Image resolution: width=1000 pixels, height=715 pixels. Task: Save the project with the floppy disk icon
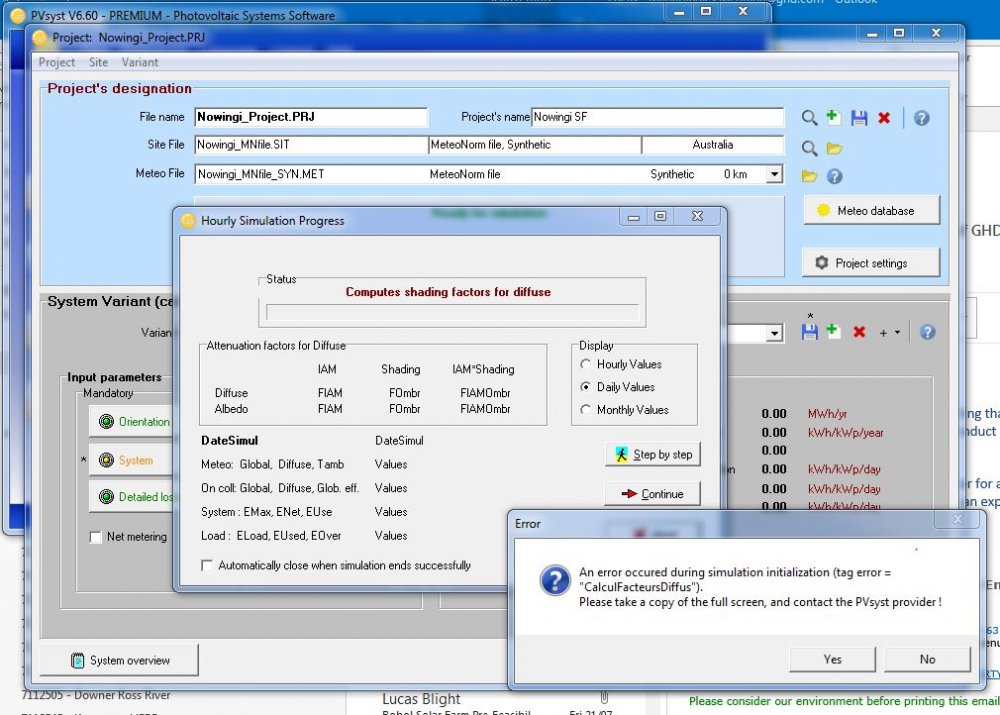(x=858, y=118)
